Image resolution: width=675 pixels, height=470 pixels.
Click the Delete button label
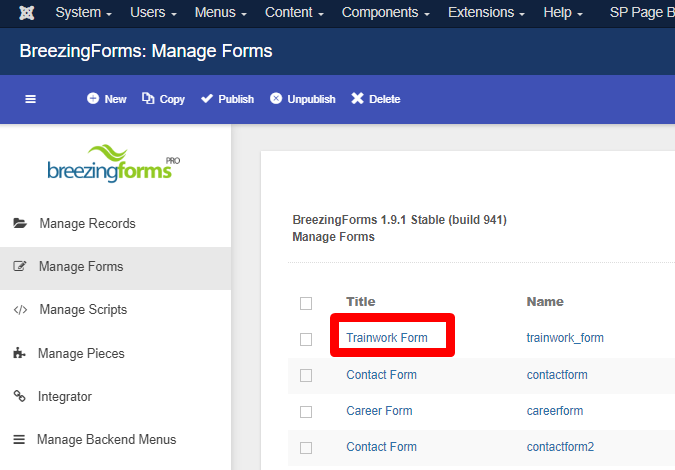pos(385,99)
